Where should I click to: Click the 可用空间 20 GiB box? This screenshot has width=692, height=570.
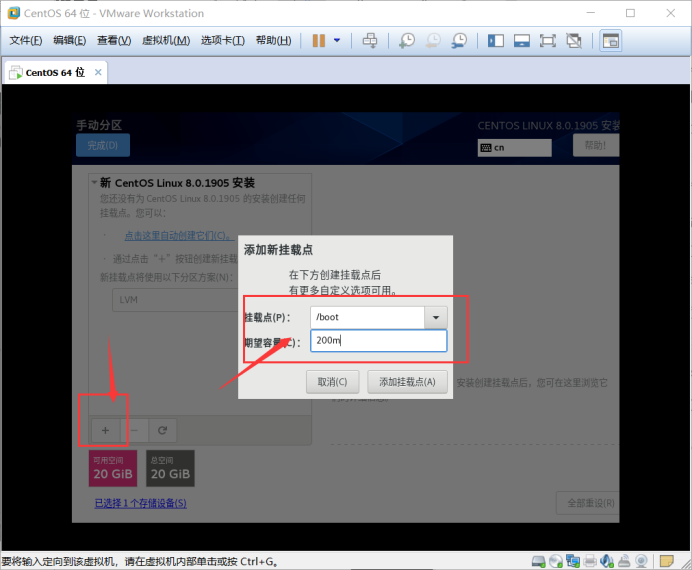tap(113, 468)
